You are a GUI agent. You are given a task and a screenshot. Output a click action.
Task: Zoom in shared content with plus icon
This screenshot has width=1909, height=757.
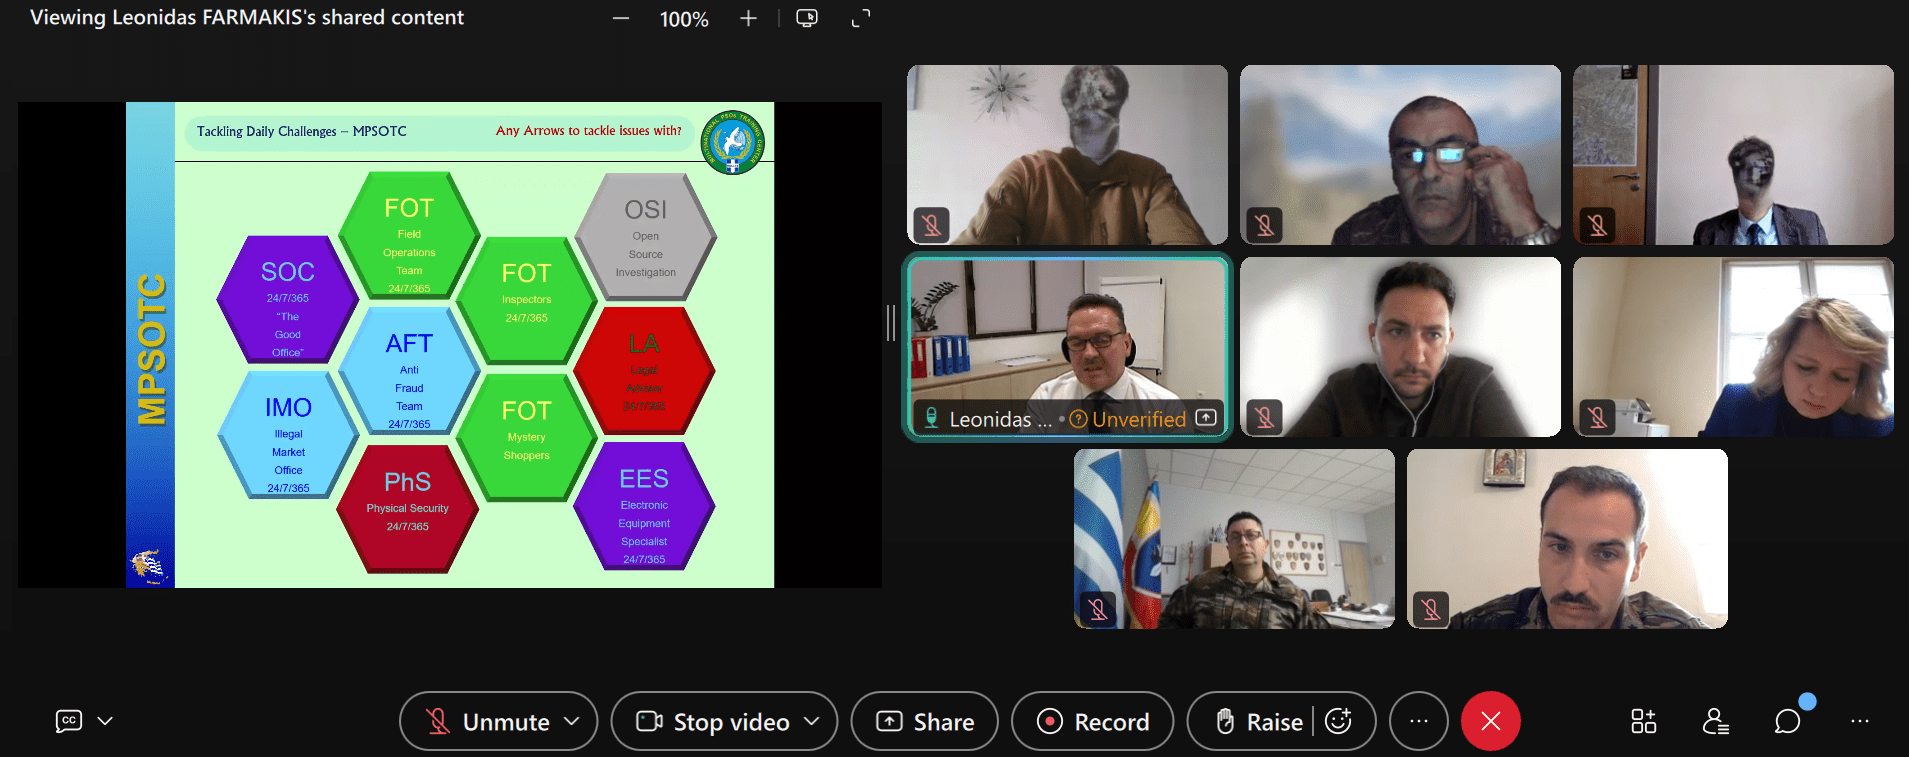748,19
